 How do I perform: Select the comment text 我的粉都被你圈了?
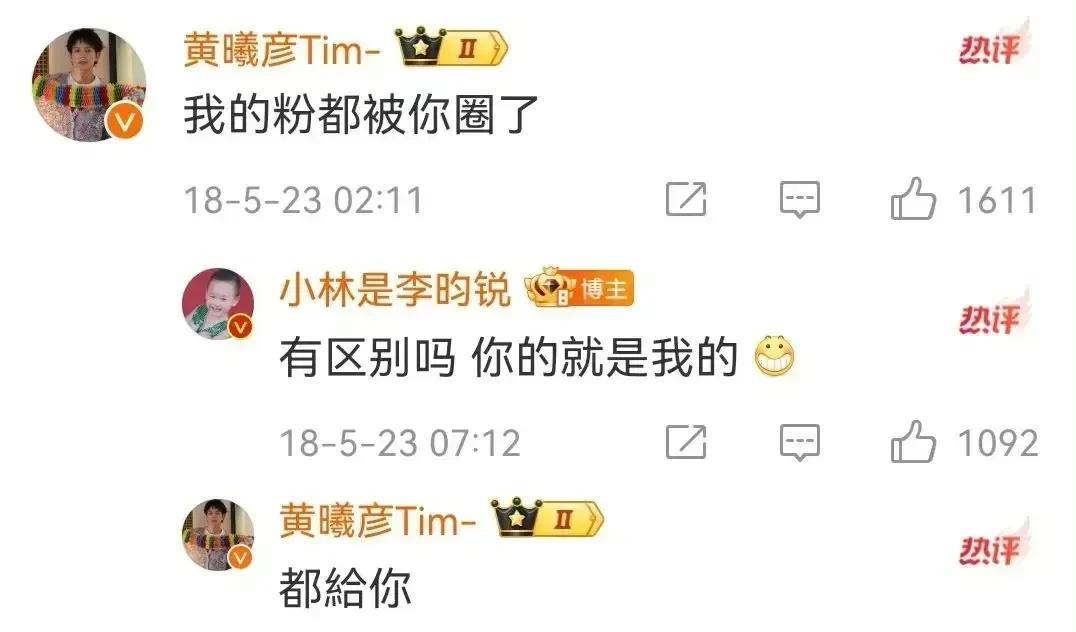click(x=361, y=114)
